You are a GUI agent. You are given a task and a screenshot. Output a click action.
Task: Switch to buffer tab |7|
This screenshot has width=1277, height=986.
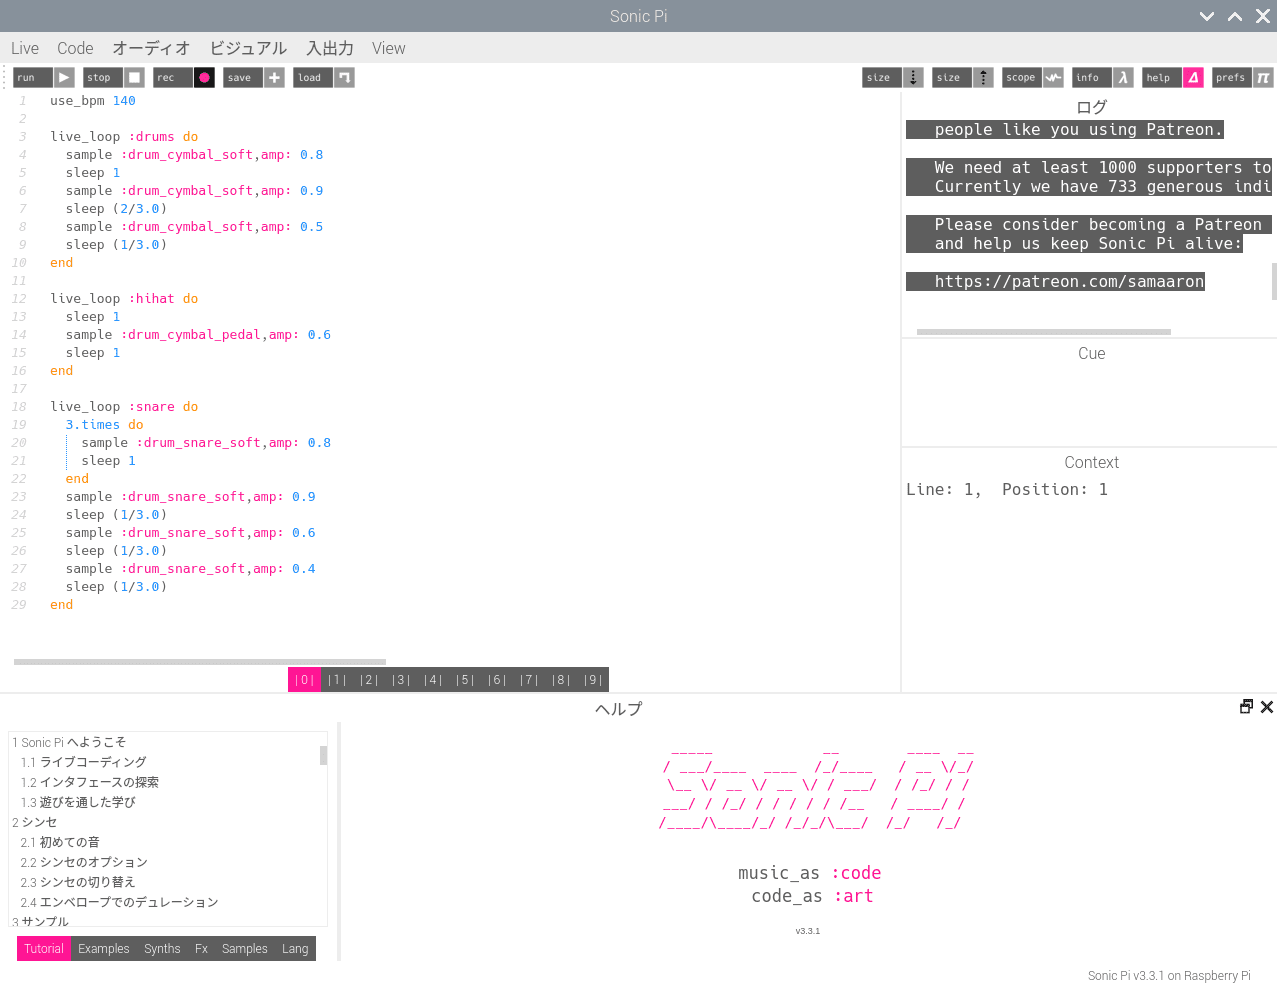click(529, 680)
